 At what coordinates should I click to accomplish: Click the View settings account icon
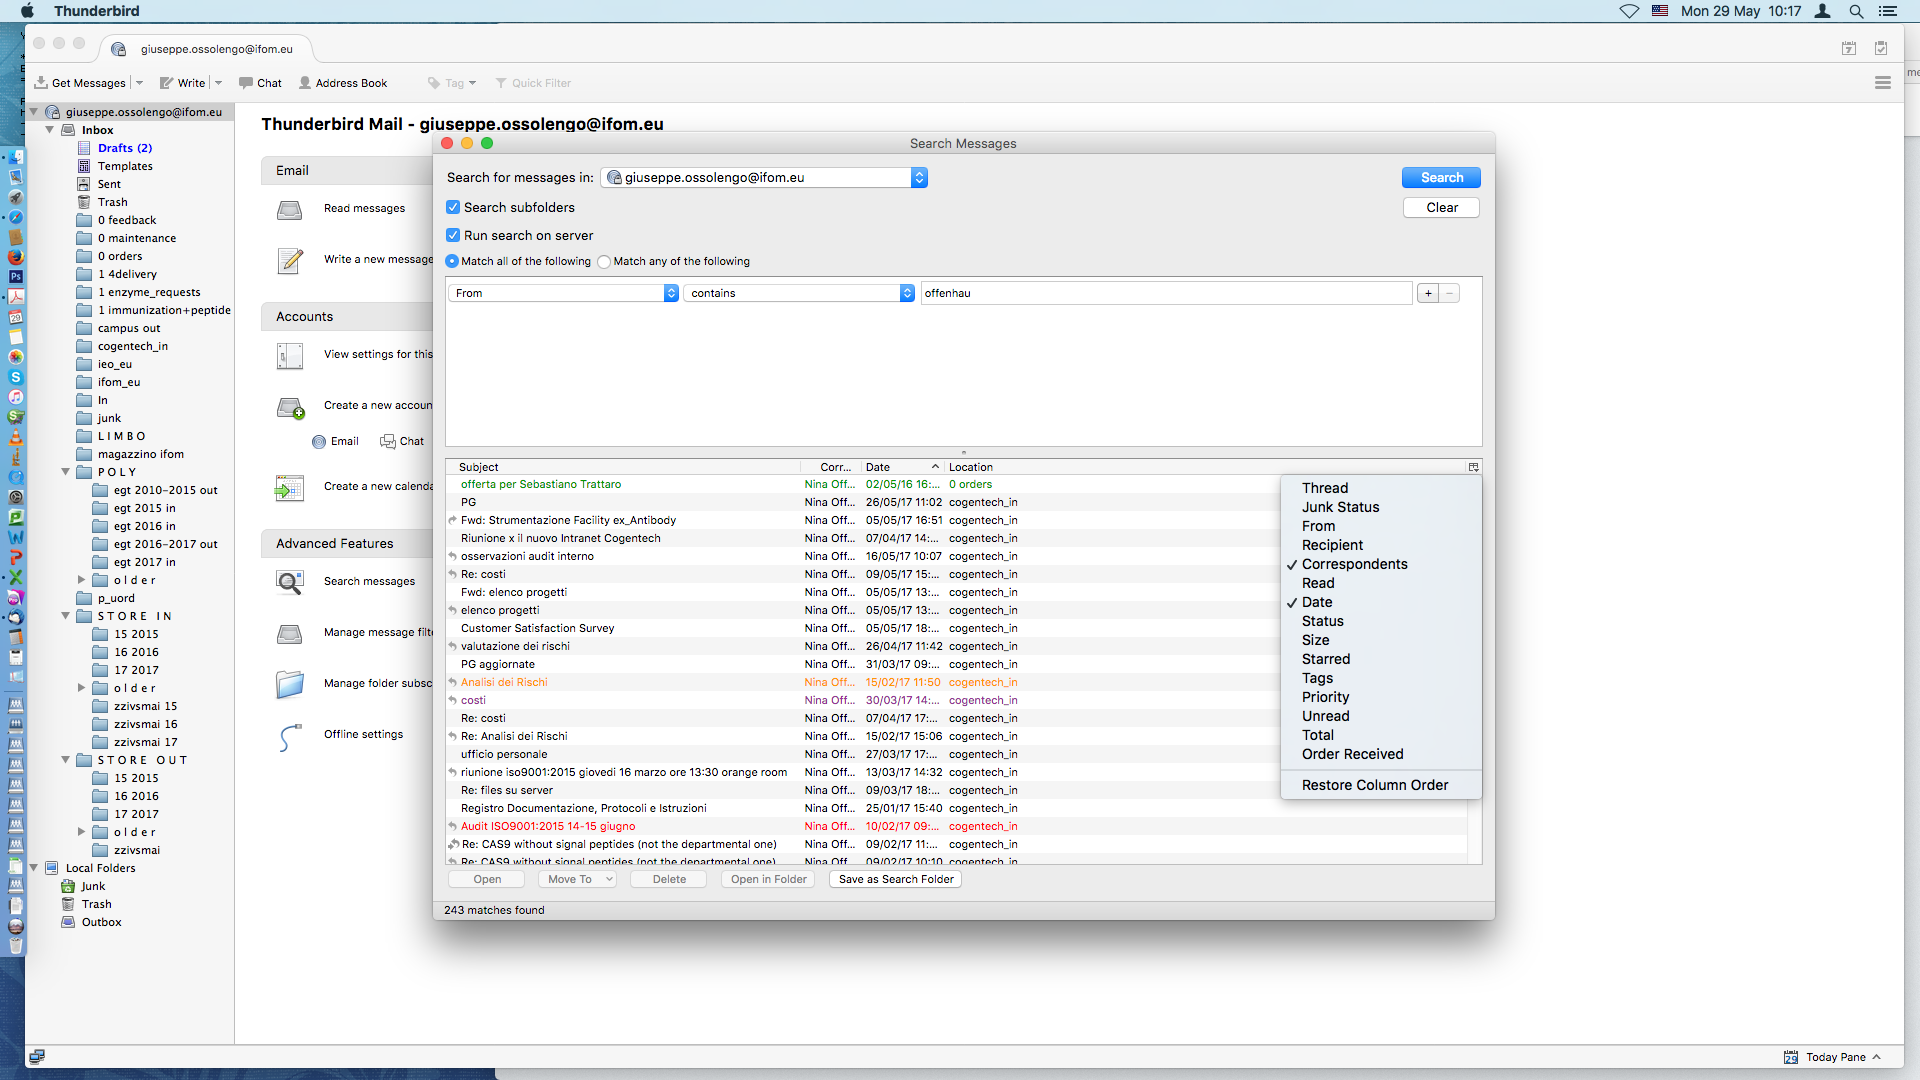tap(290, 355)
